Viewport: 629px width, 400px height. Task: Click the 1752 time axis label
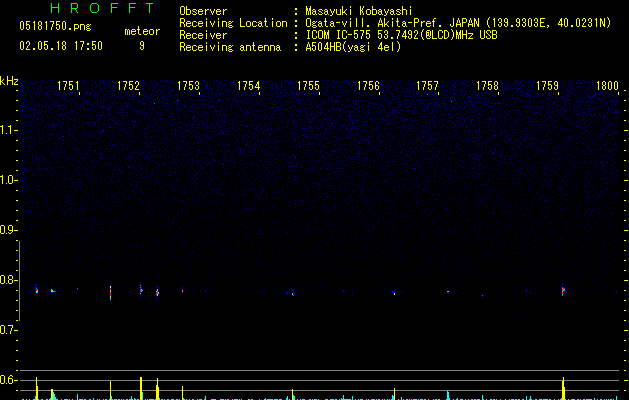pos(128,86)
